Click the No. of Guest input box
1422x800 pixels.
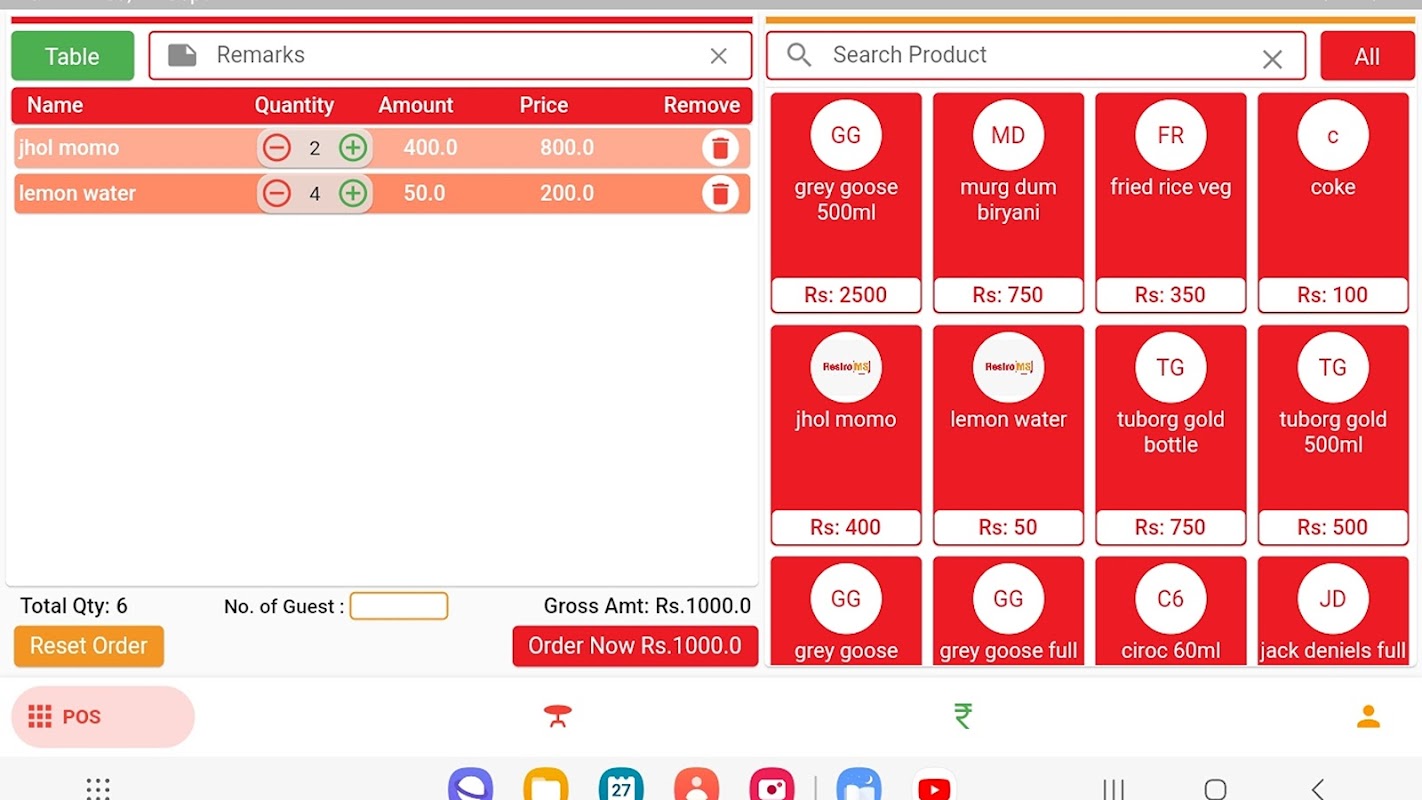tap(399, 606)
